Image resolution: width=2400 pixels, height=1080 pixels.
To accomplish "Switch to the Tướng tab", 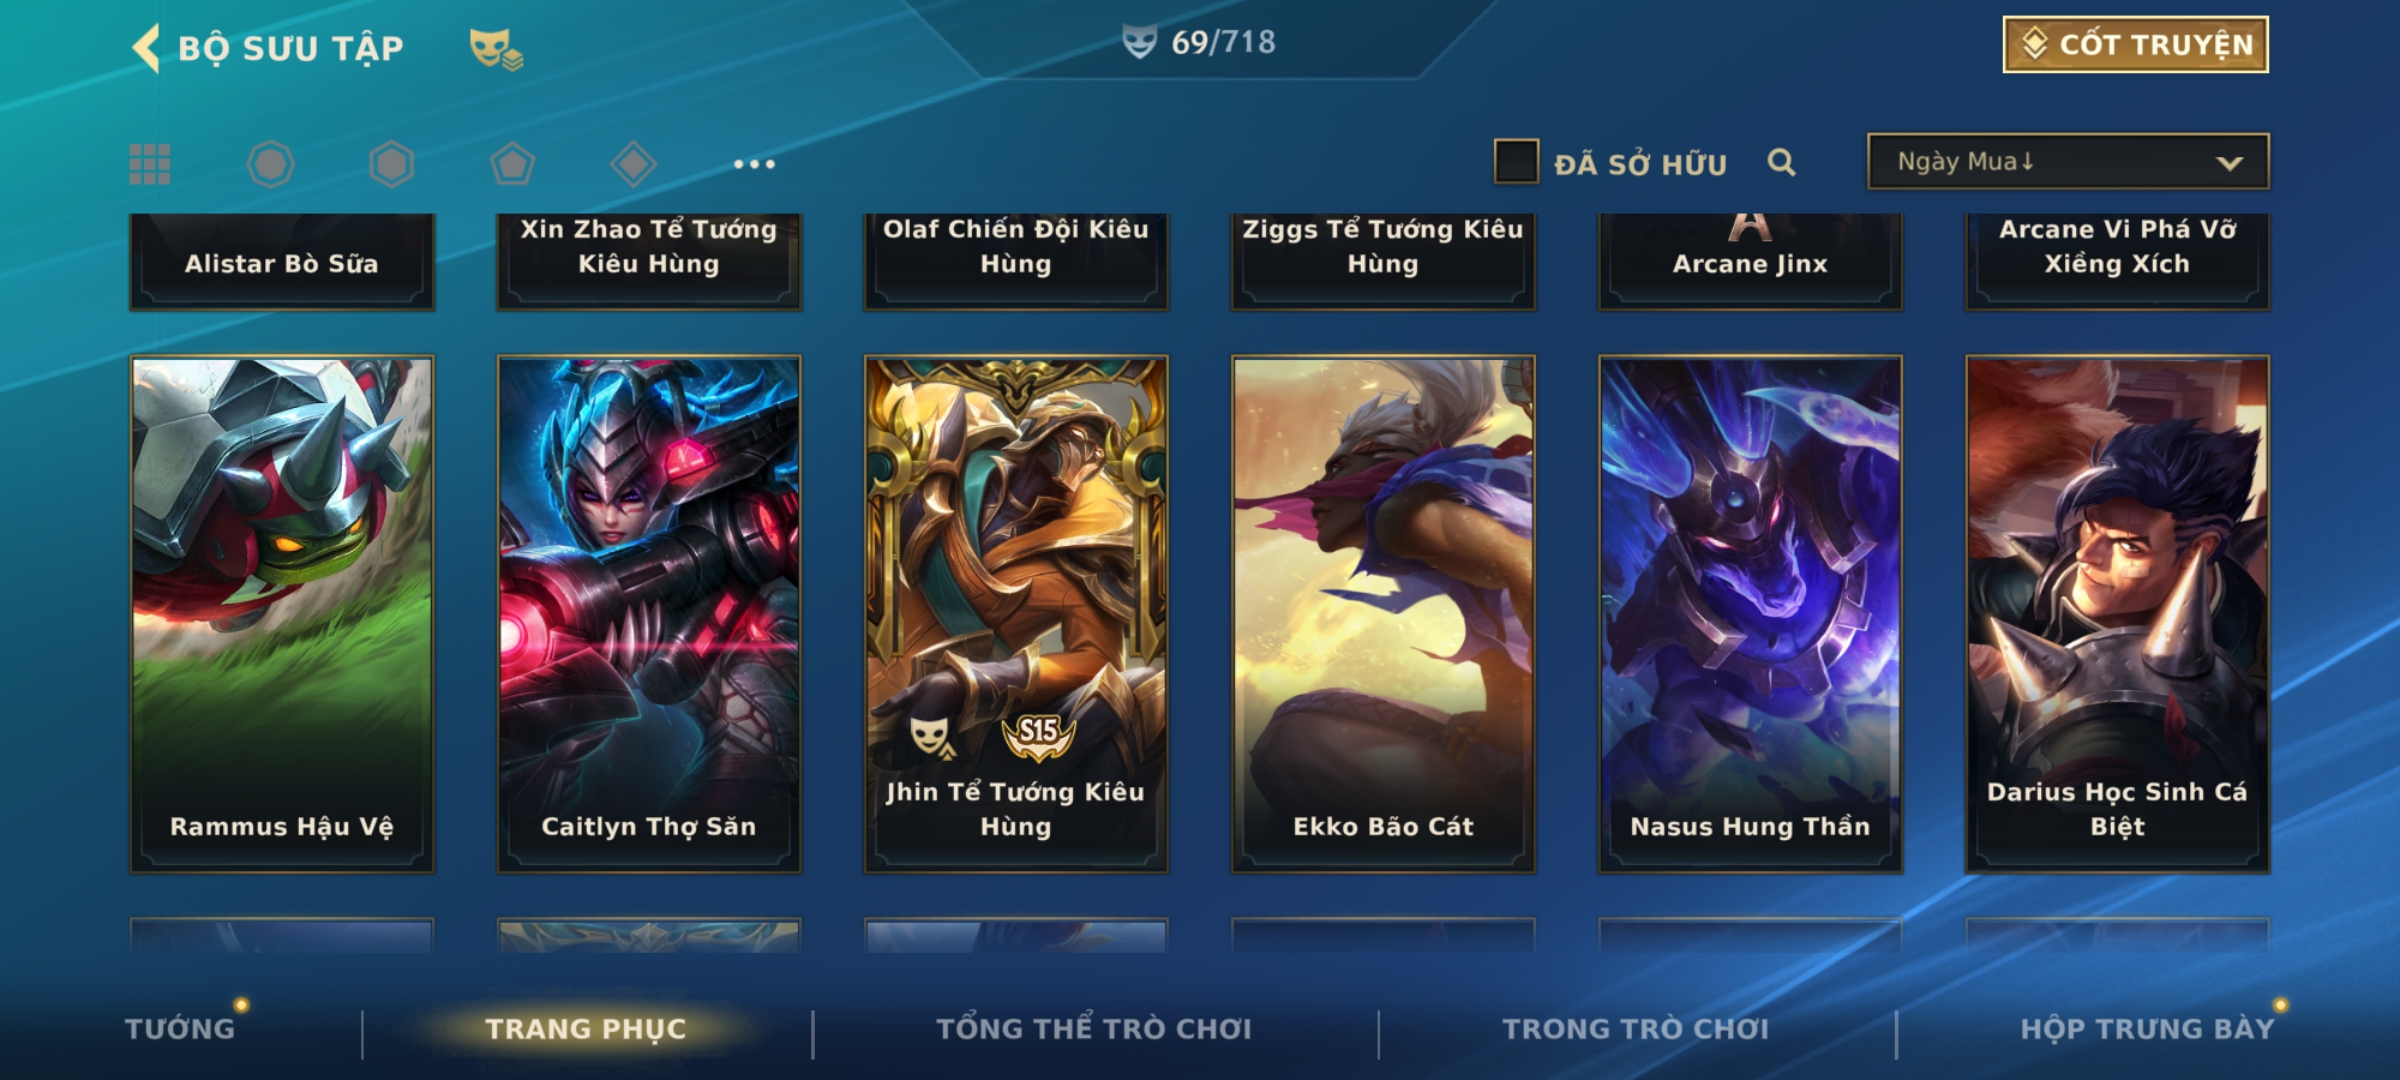I will tap(180, 1028).
